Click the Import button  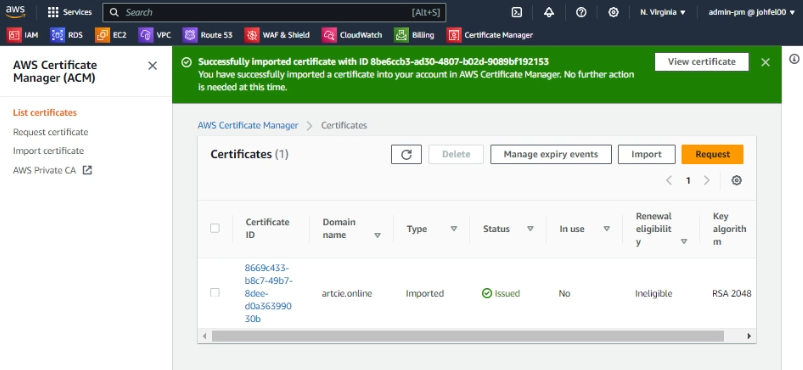coord(646,154)
